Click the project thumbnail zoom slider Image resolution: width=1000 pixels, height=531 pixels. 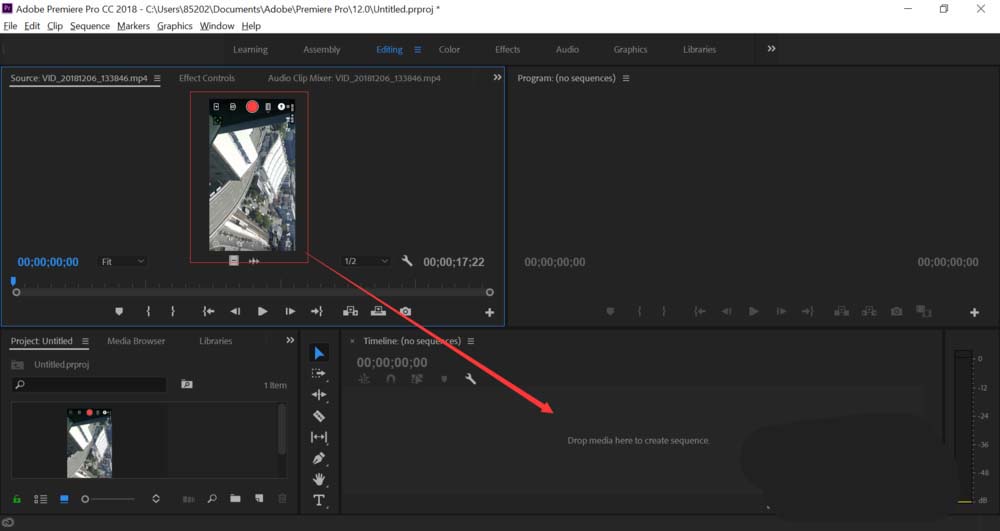(108, 498)
